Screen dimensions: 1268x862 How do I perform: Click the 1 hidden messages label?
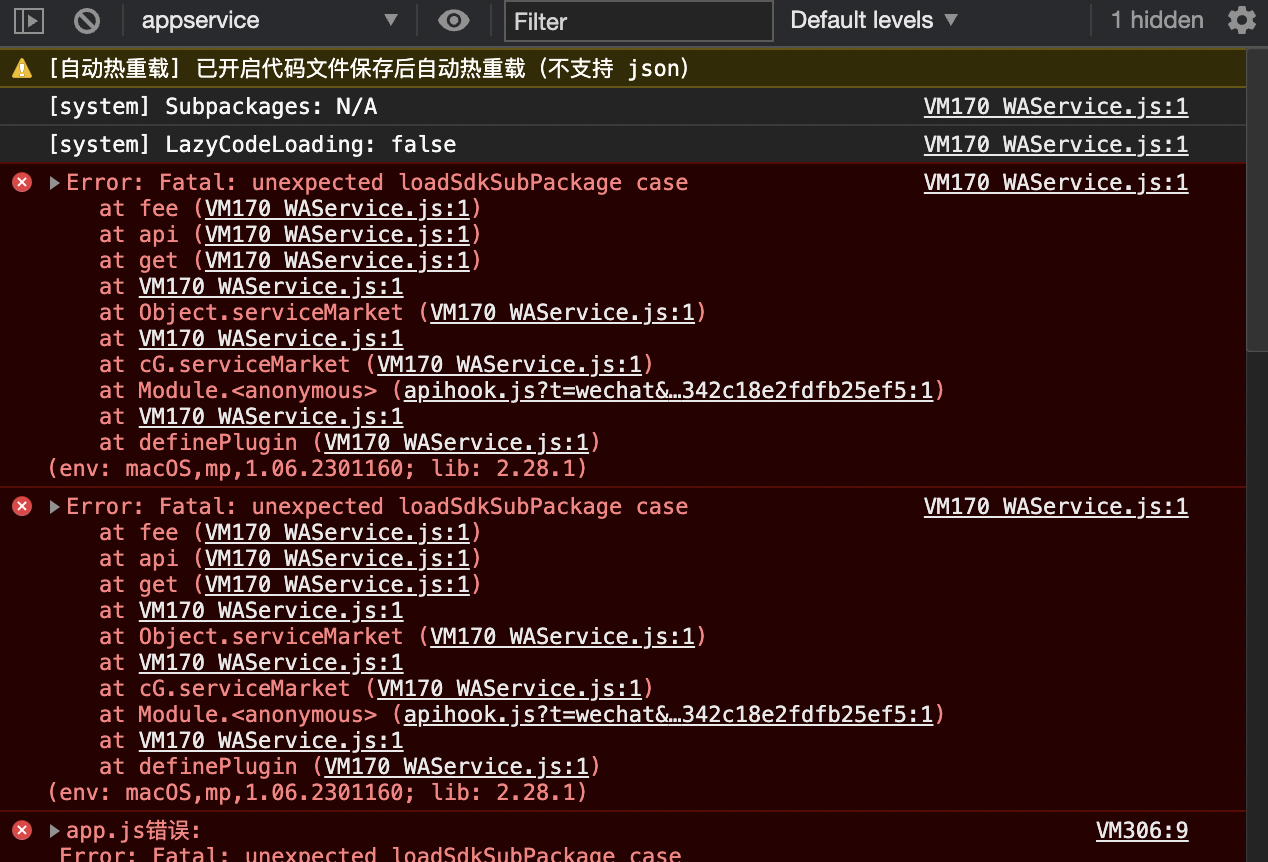[1157, 20]
